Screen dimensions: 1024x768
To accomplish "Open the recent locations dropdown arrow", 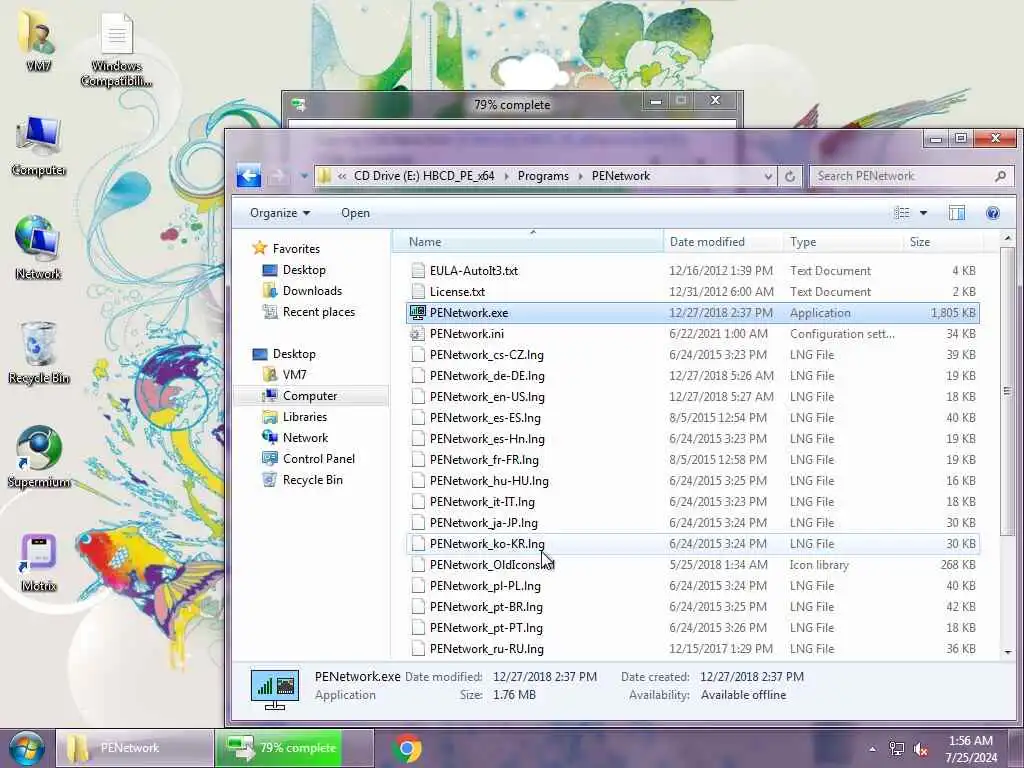I will [304, 176].
